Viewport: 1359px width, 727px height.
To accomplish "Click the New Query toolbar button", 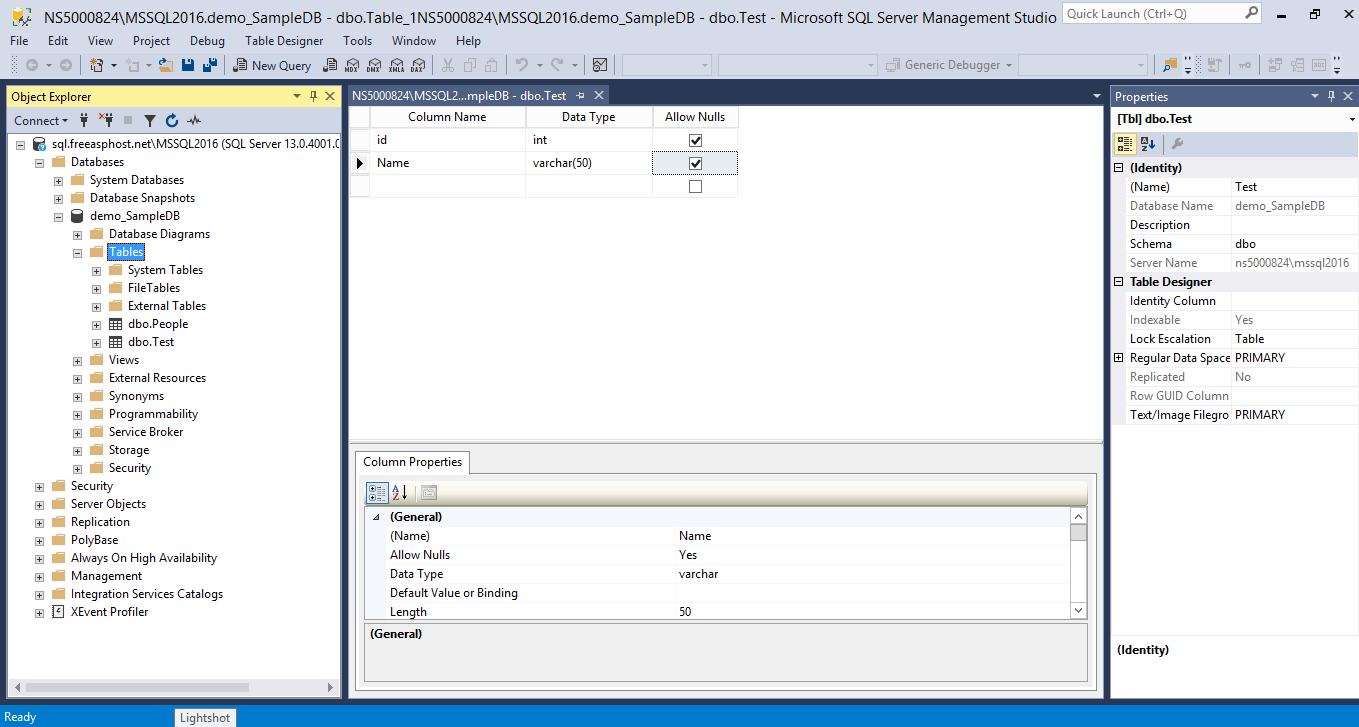I will pos(273,65).
